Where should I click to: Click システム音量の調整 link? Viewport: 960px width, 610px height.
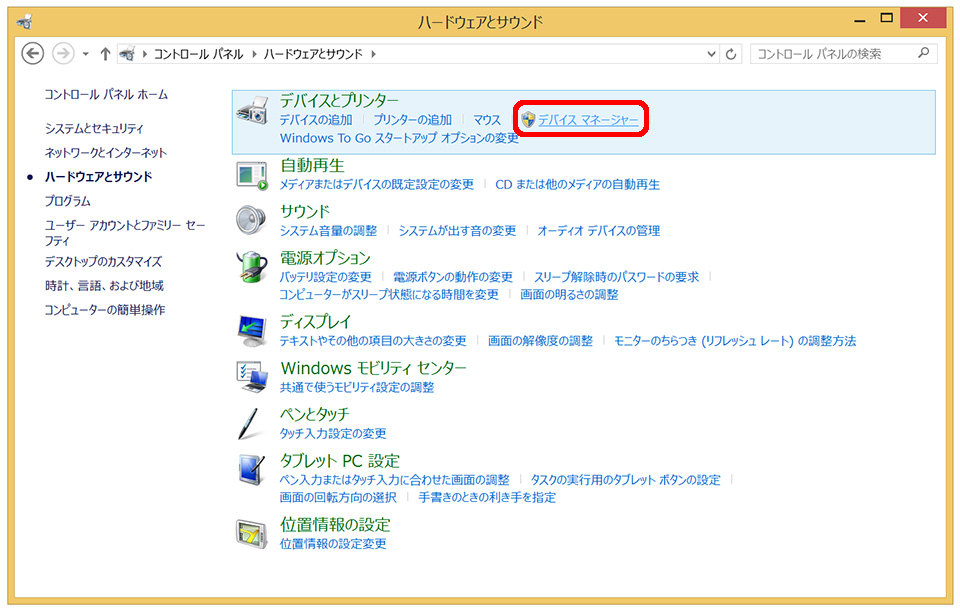click(328, 231)
